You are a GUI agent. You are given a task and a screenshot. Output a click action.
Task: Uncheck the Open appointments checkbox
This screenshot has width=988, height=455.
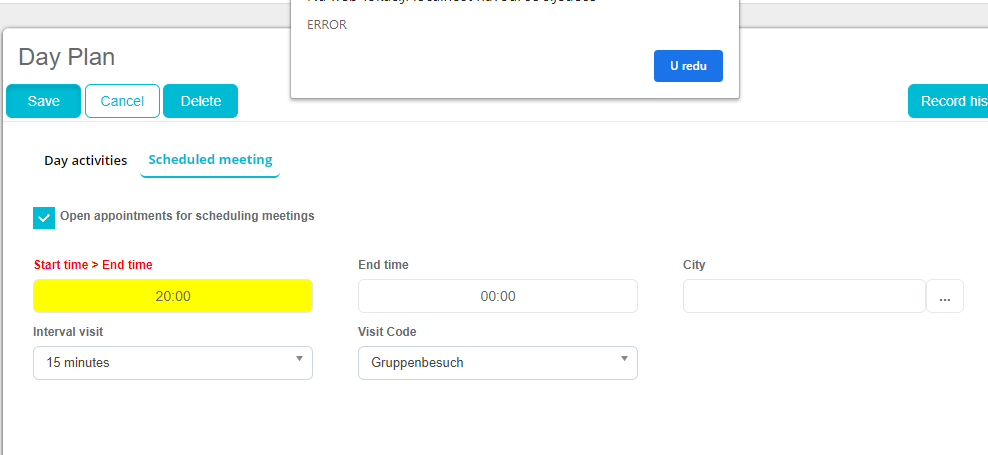tap(44, 217)
